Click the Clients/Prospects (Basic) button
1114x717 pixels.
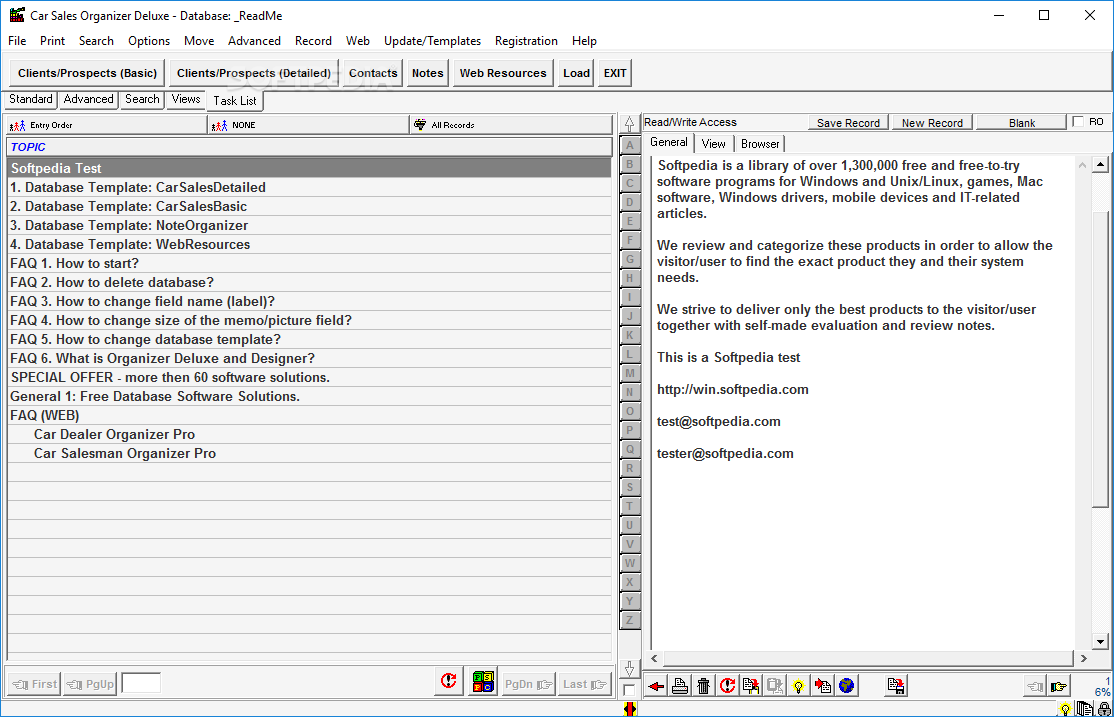[x=87, y=72]
